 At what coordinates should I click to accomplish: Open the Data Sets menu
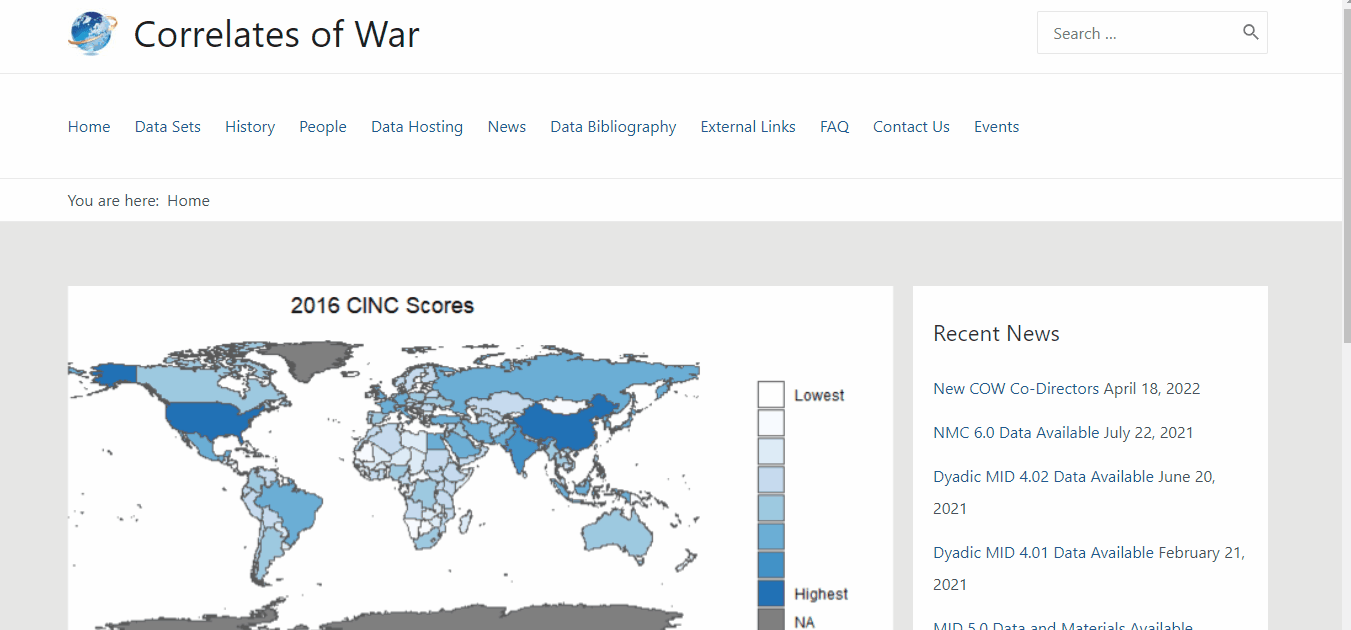[x=167, y=127]
